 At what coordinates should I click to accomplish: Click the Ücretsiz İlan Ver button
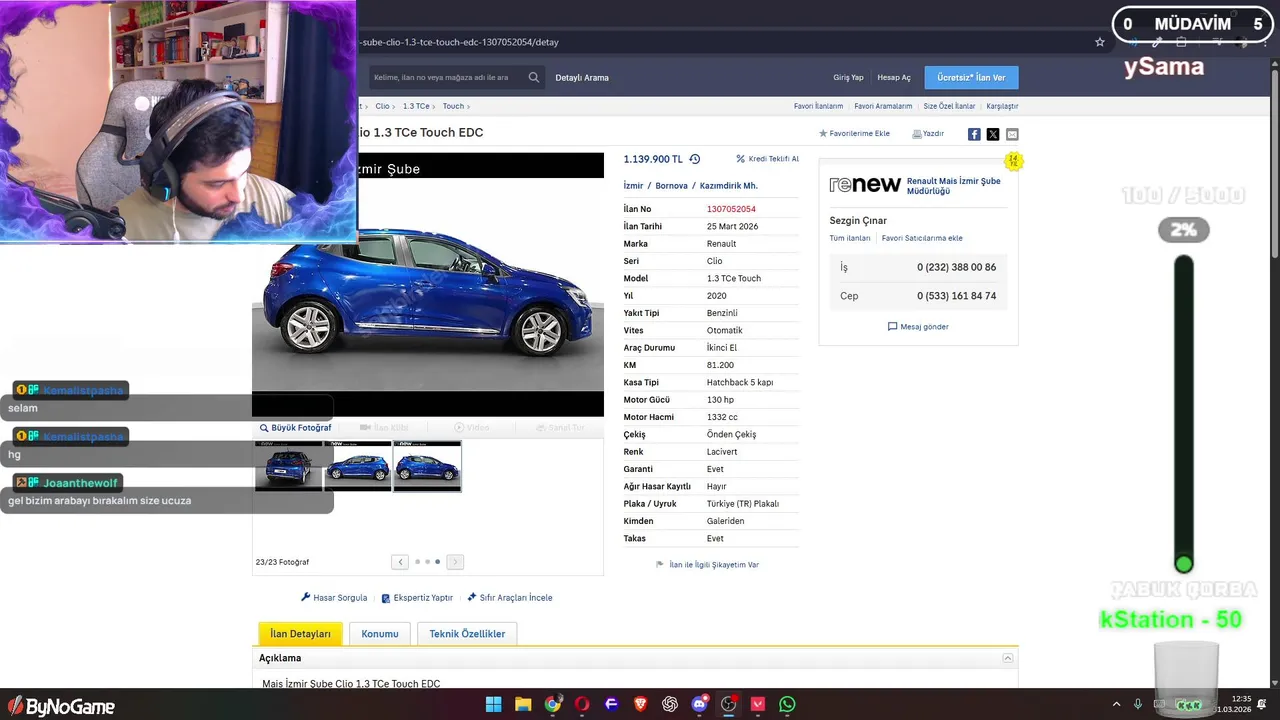point(971,77)
